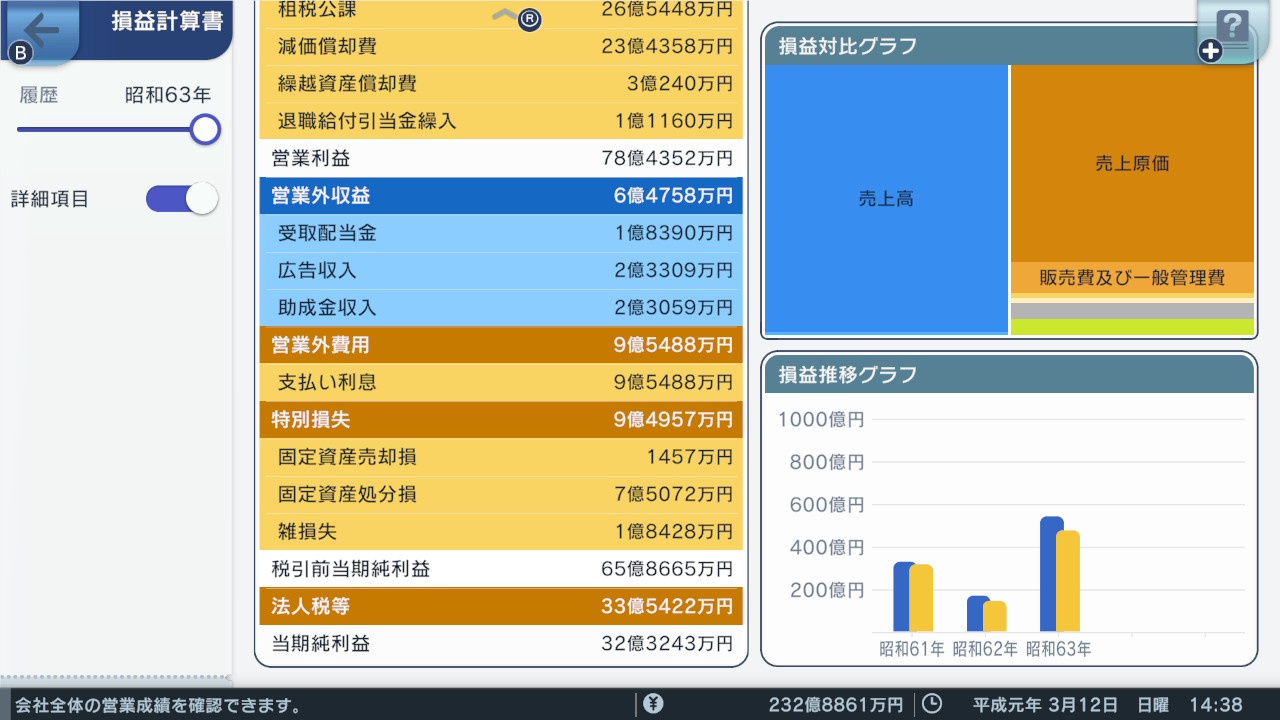Click the yen money icon in status bar
The image size is (1280, 720).
(654, 704)
